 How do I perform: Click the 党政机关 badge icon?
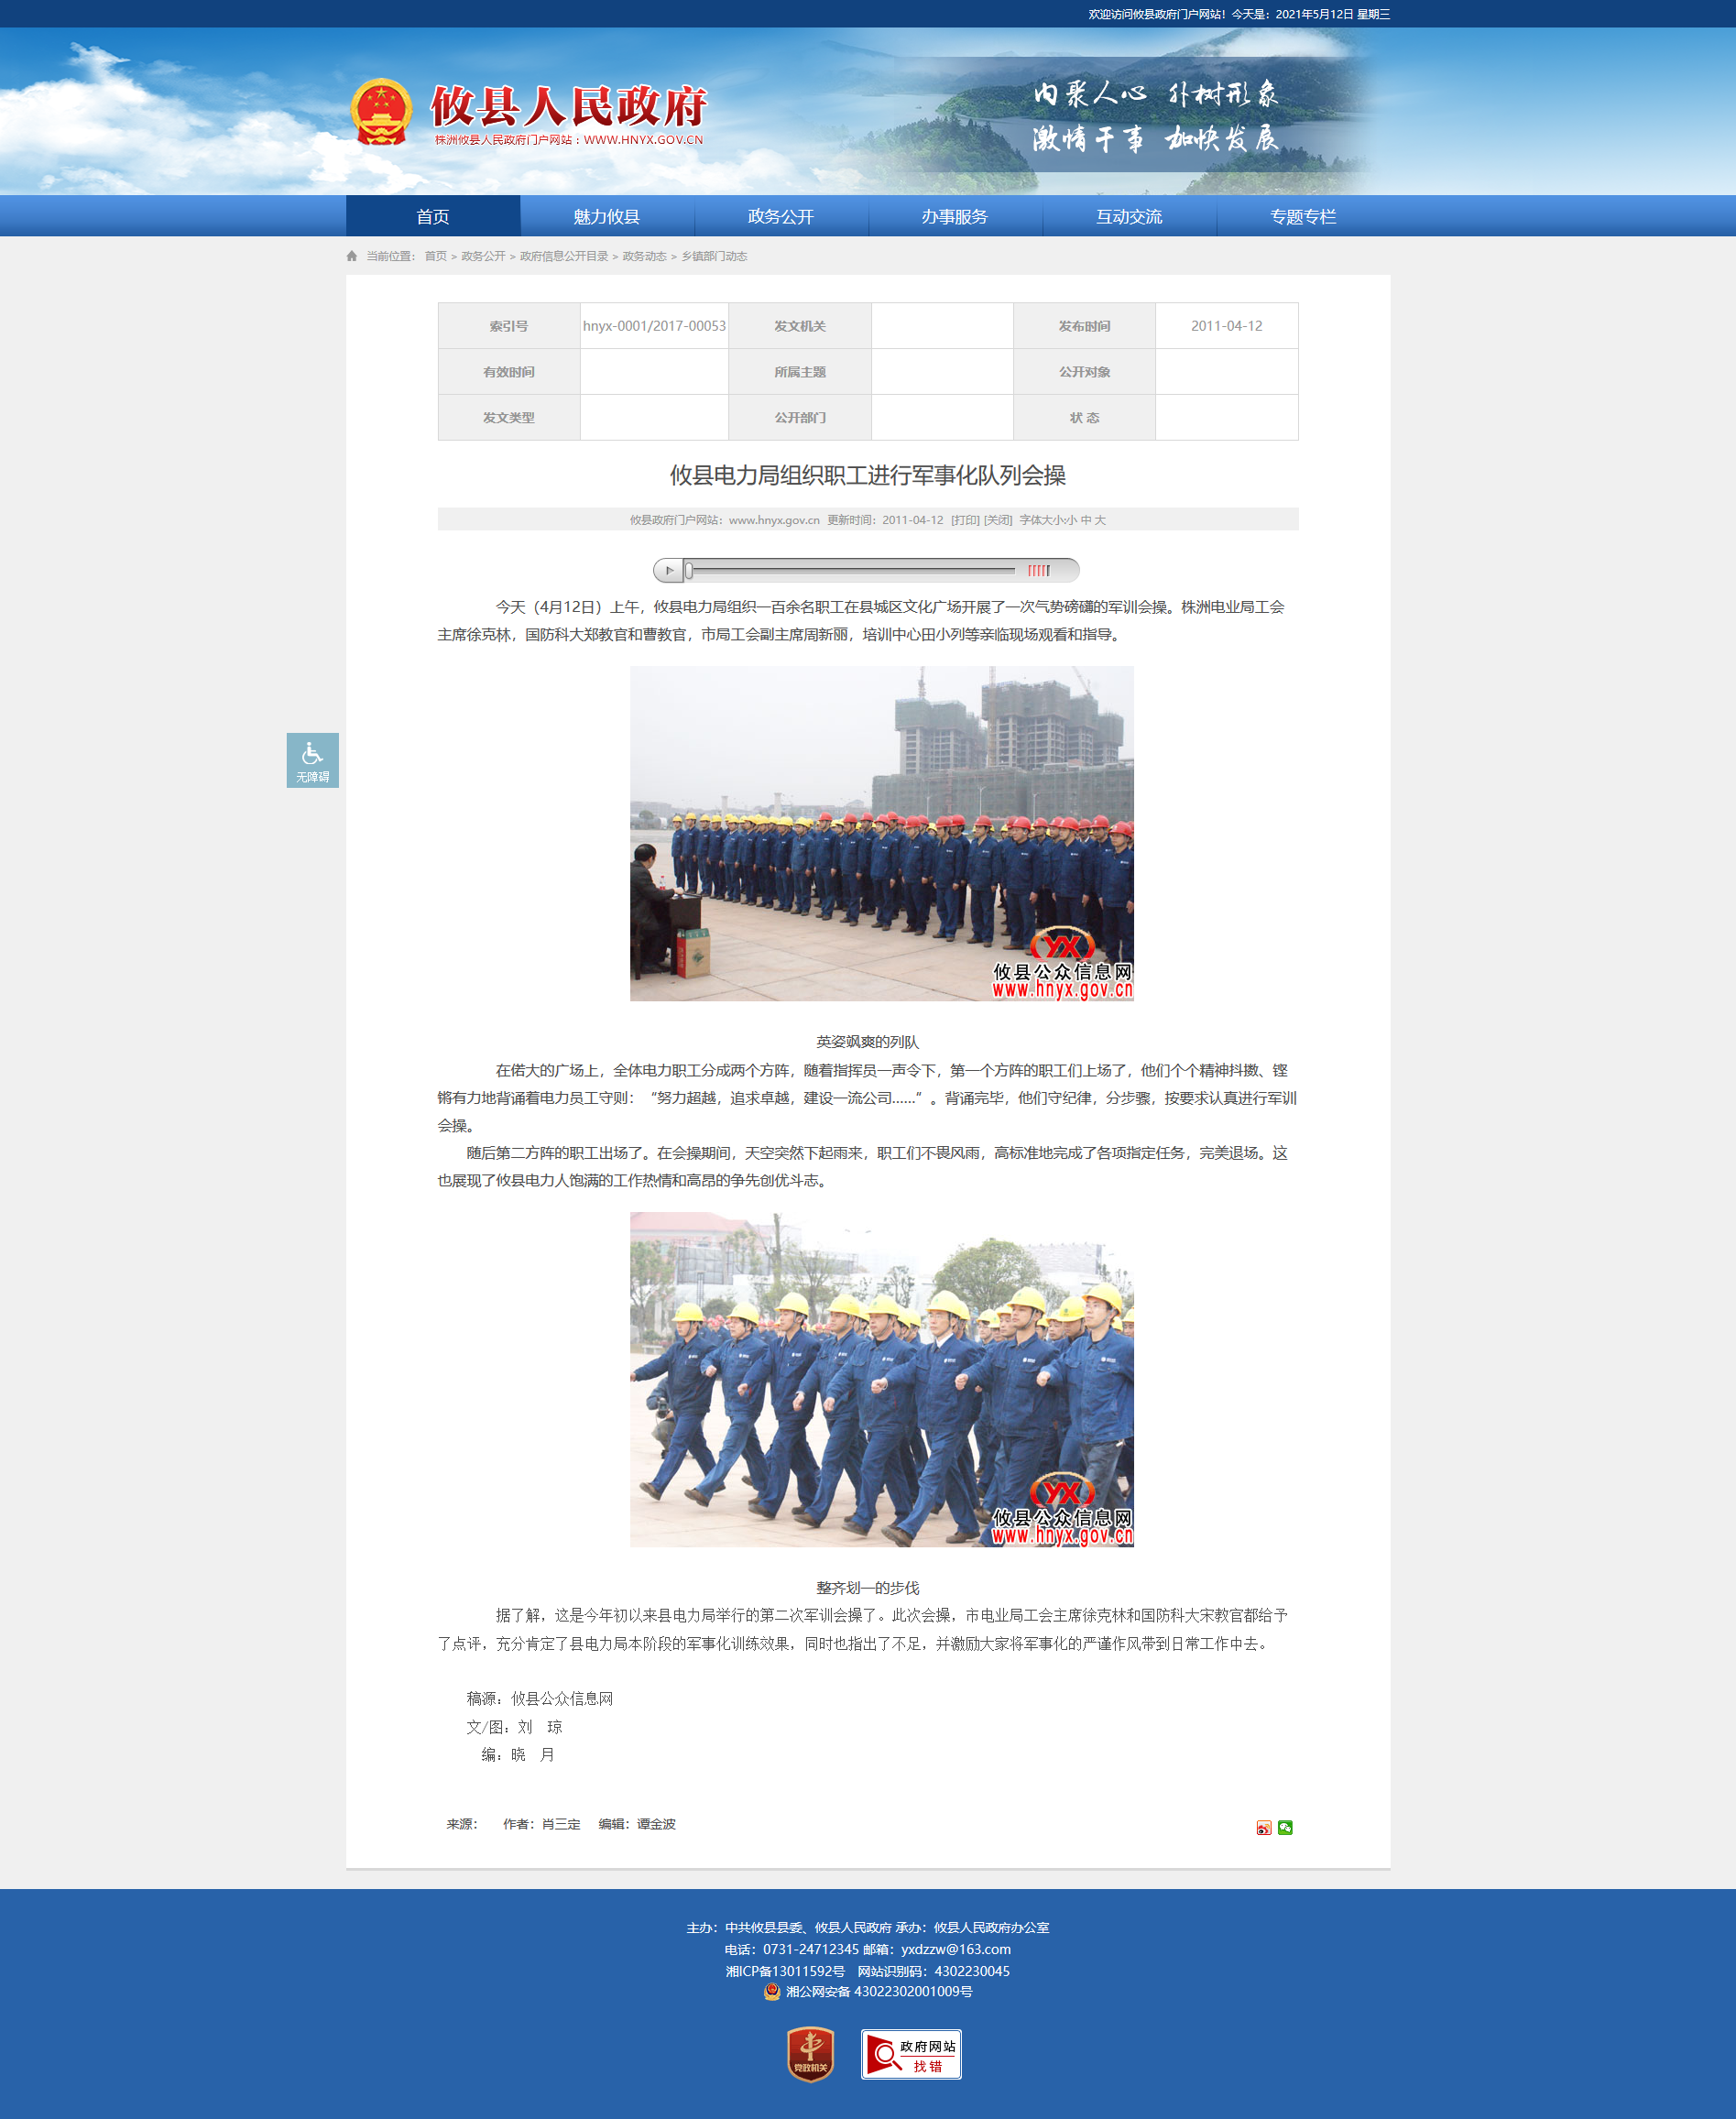coord(810,2054)
